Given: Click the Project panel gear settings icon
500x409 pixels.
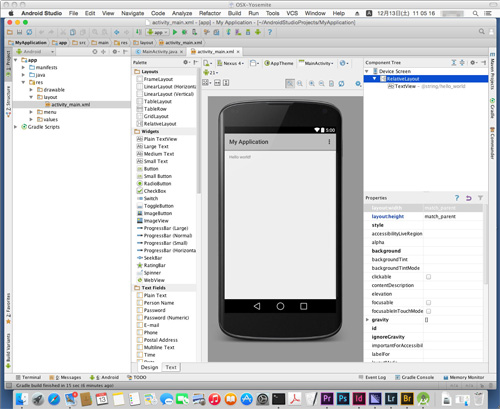Looking at the screenshot, I should 115,52.
